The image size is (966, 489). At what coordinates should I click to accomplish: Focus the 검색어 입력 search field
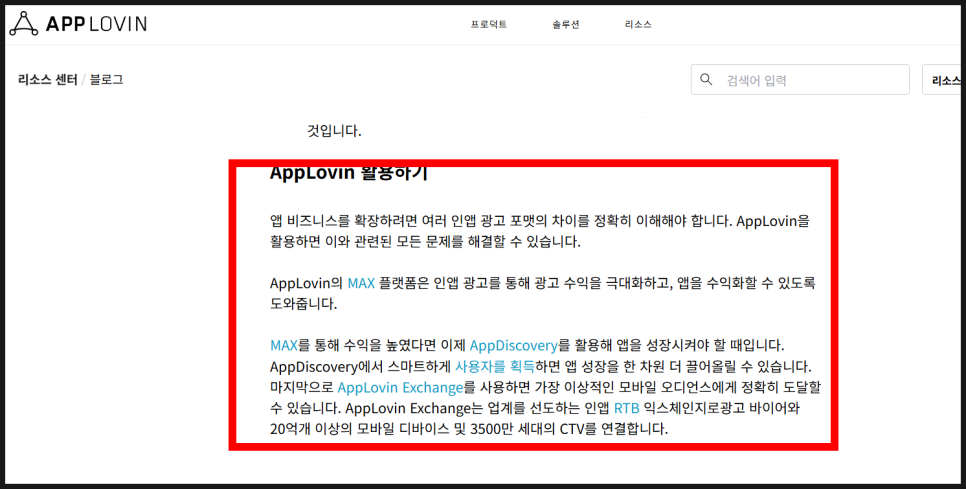[x=800, y=79]
